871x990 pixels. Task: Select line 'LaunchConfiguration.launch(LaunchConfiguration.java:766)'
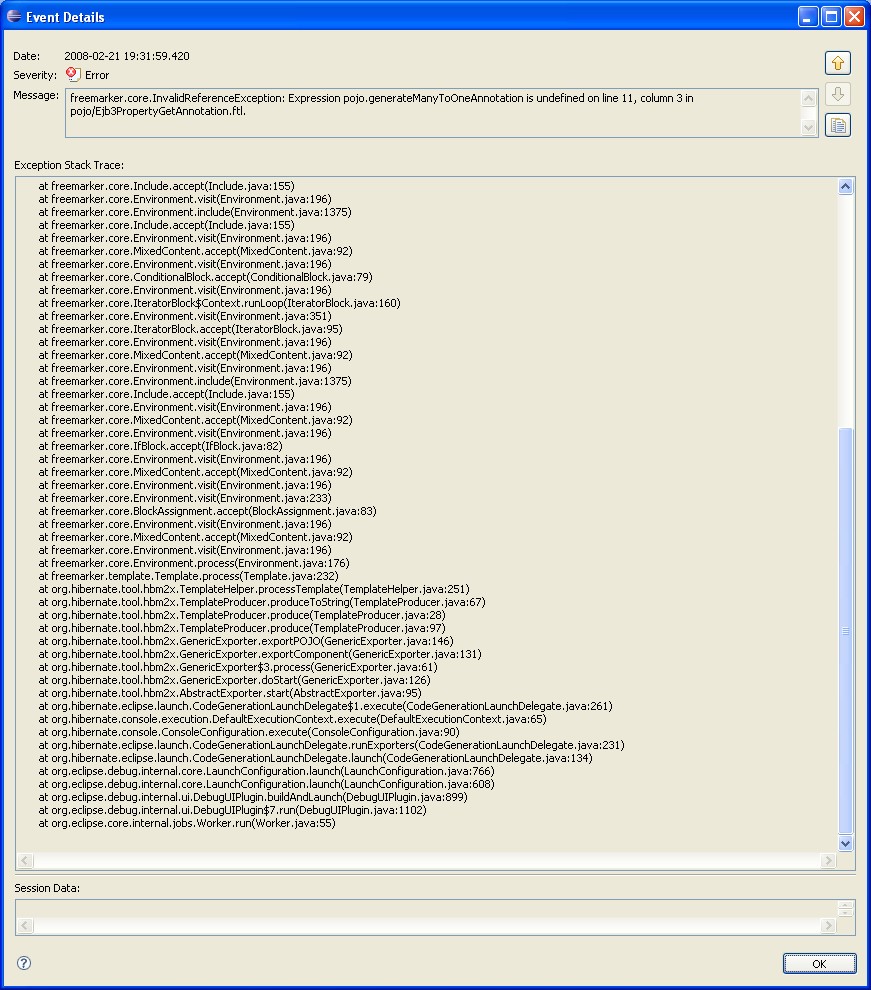[x=266, y=772]
